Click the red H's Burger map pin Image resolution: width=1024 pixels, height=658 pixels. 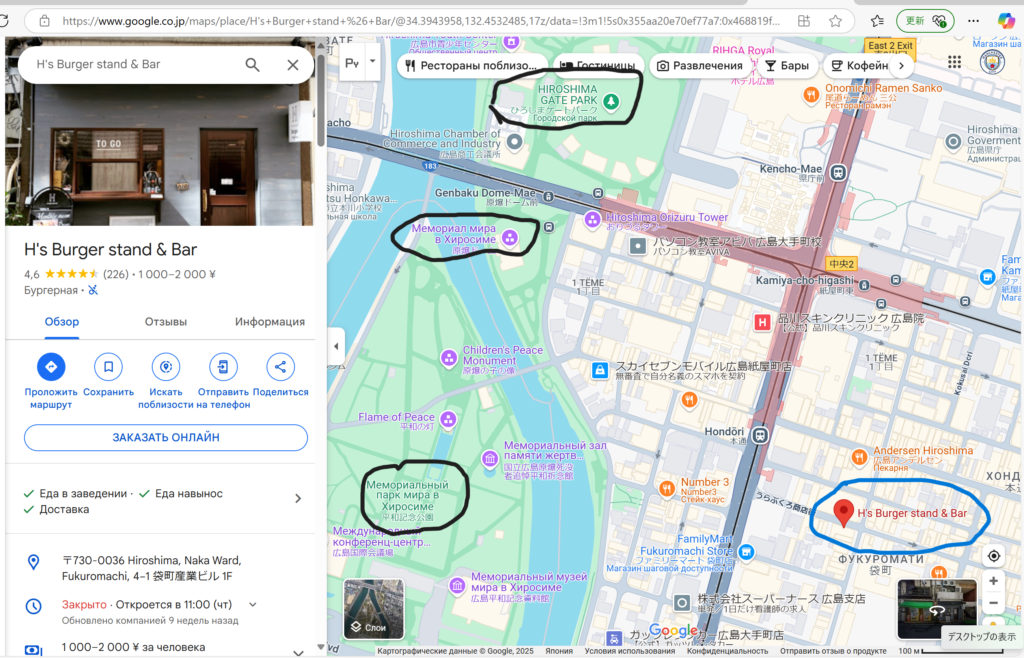843,512
